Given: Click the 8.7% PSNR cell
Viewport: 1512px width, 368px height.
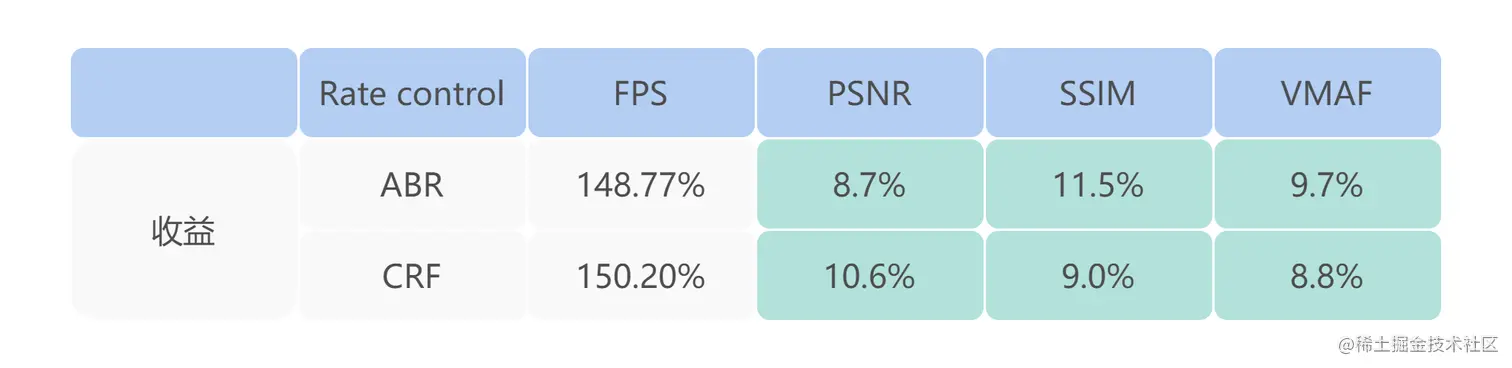Looking at the screenshot, I should click(870, 184).
